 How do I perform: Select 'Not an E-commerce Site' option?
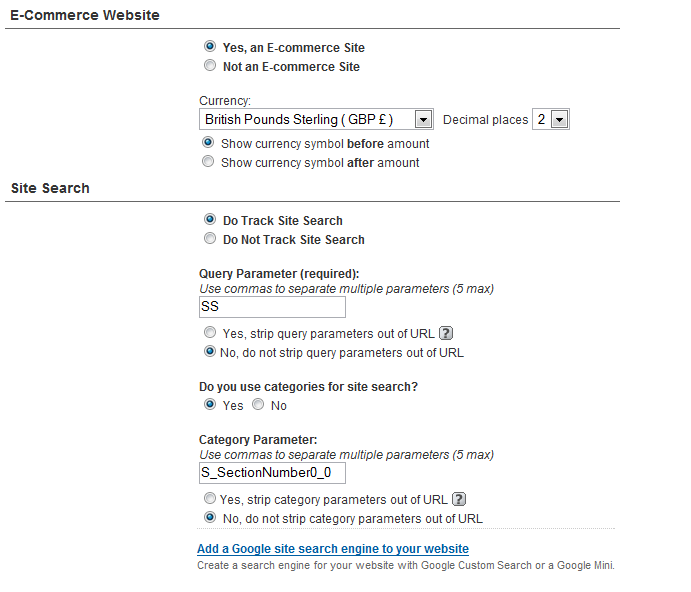click(210, 66)
